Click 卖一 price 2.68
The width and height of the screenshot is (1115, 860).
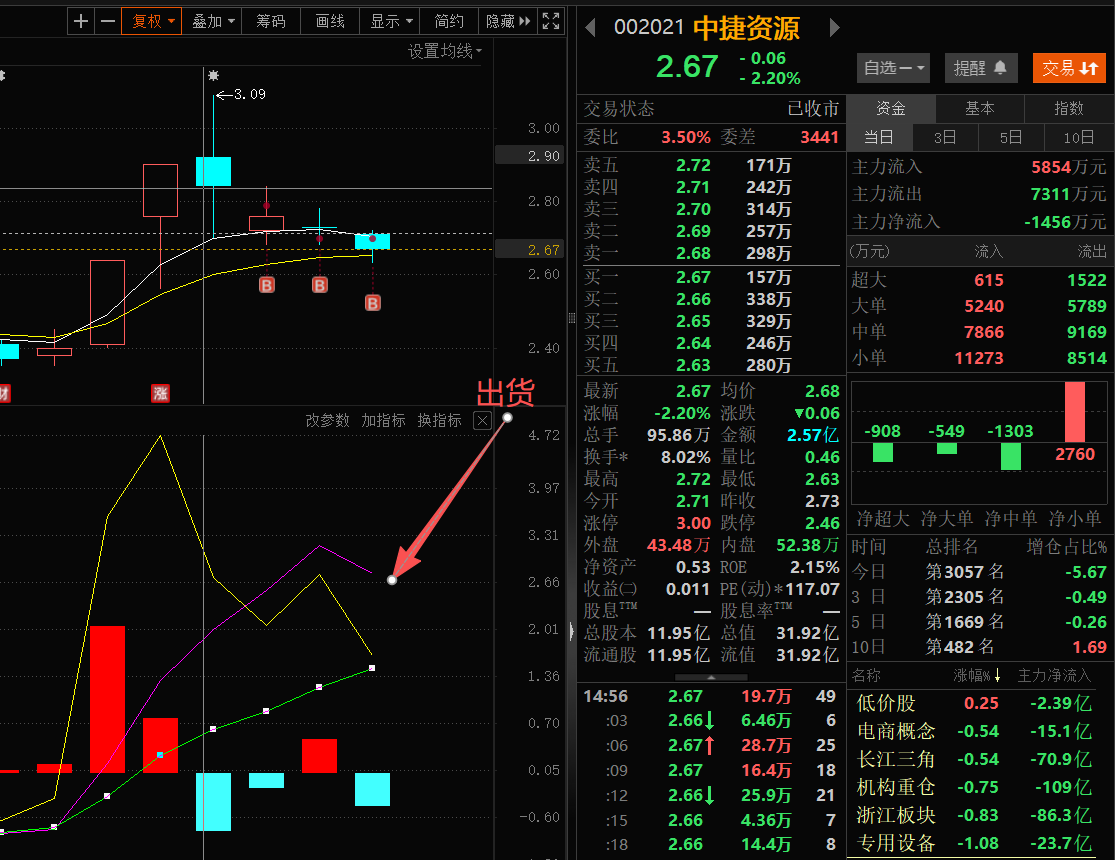coord(693,253)
